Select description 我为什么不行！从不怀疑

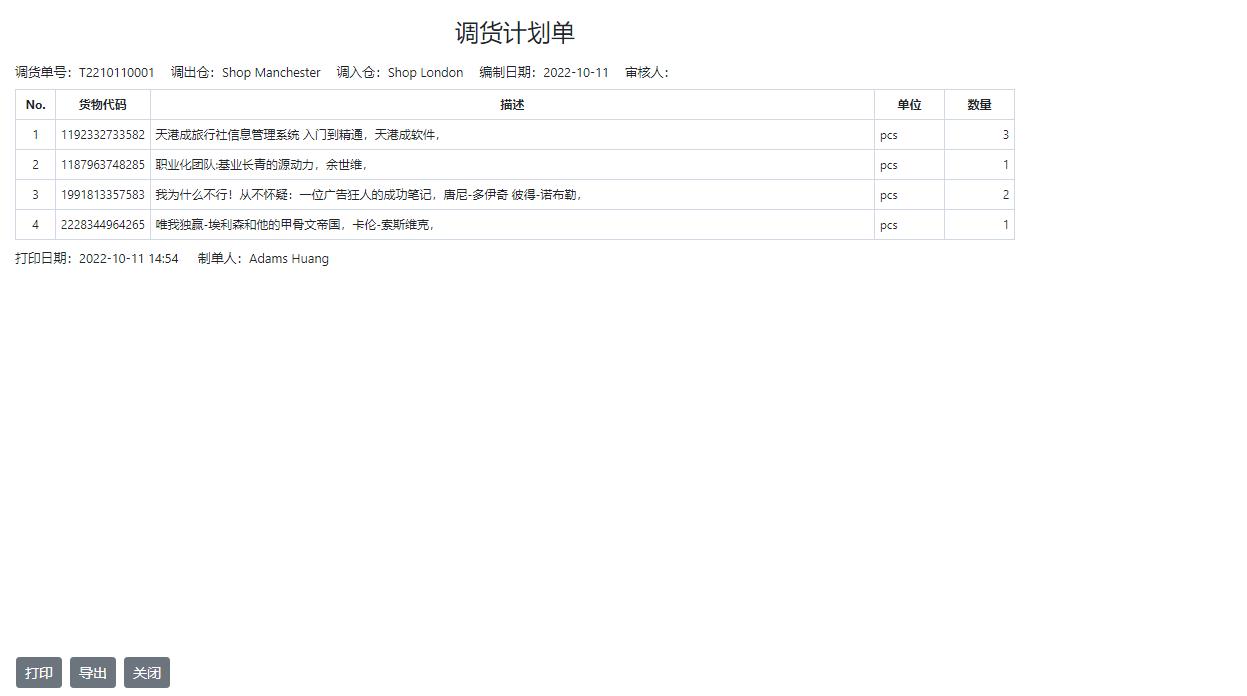221,195
